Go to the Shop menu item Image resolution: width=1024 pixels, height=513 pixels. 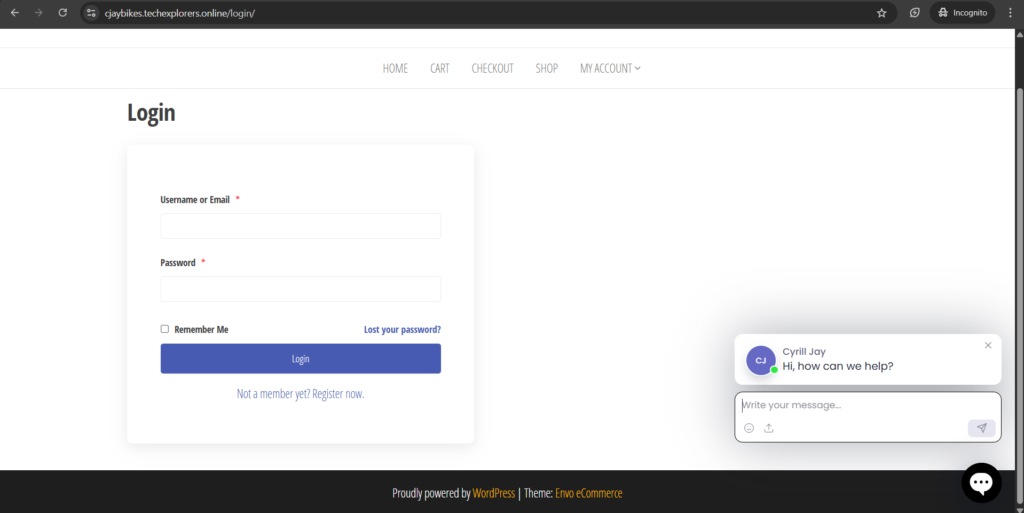coord(546,68)
